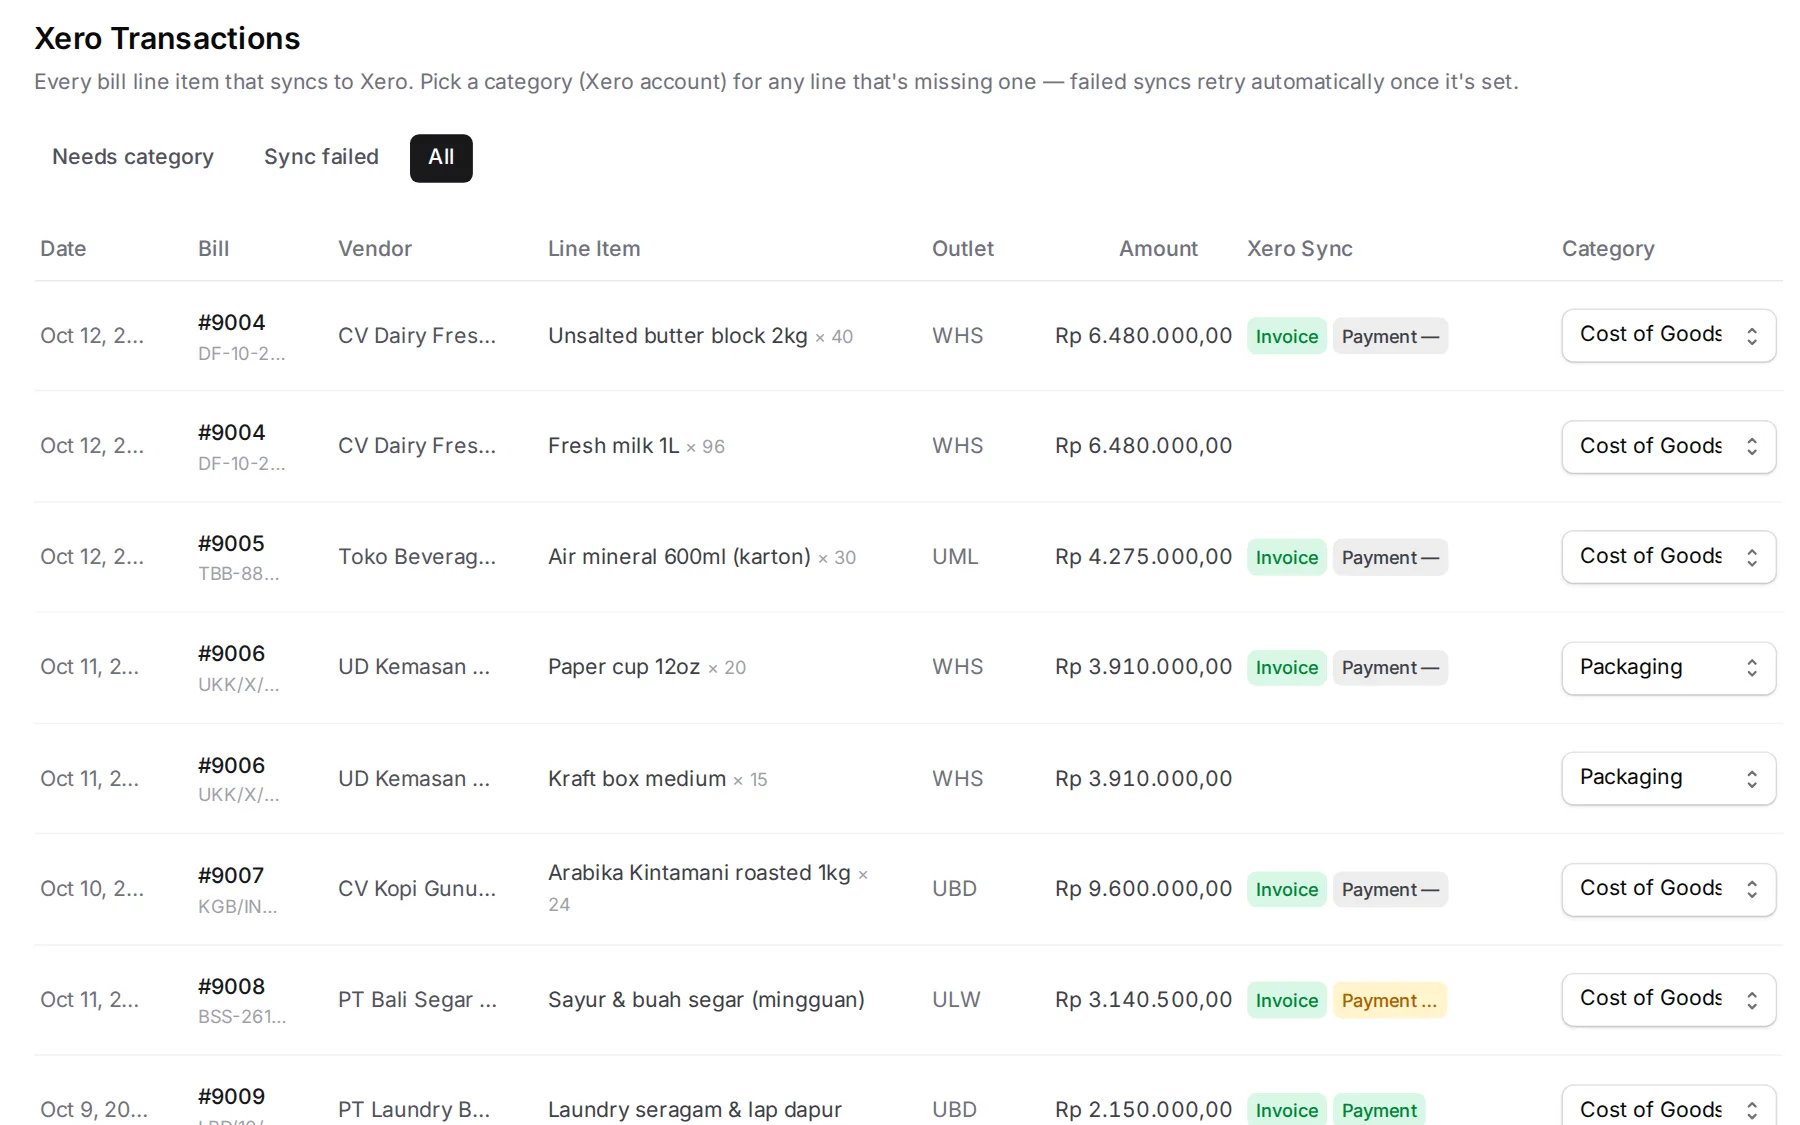Click the UML outlet cell
Viewport: 1800px width, 1125px height.
tap(955, 557)
